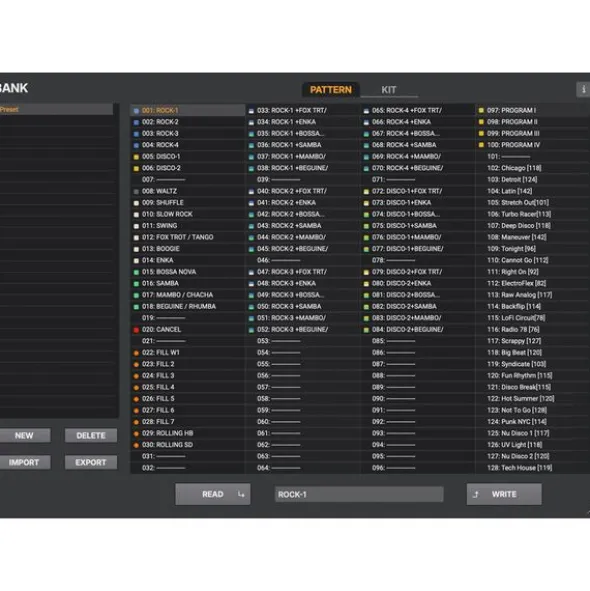
Task: Select pattern 118: Big Beat [120]
Action: [x=533, y=352]
